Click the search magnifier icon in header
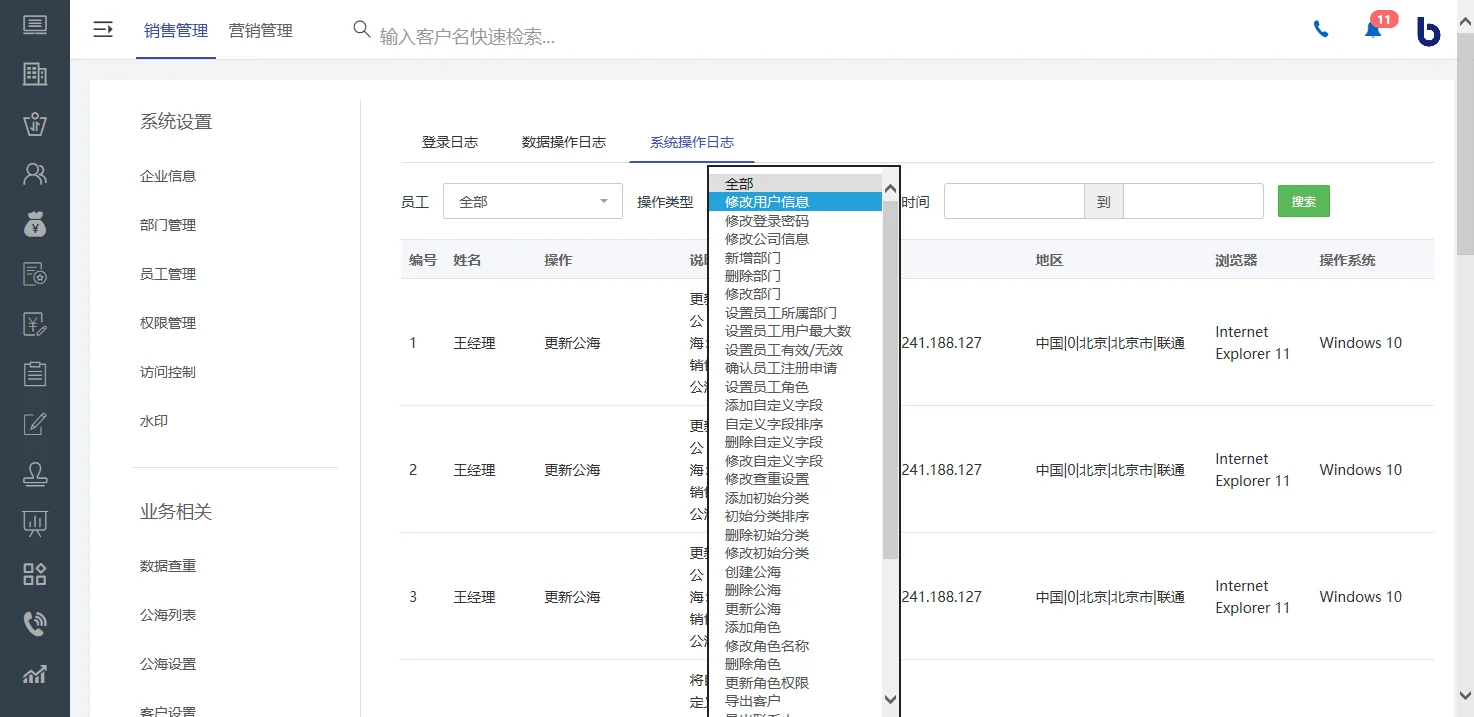The width and height of the screenshot is (1474, 717). [362, 29]
